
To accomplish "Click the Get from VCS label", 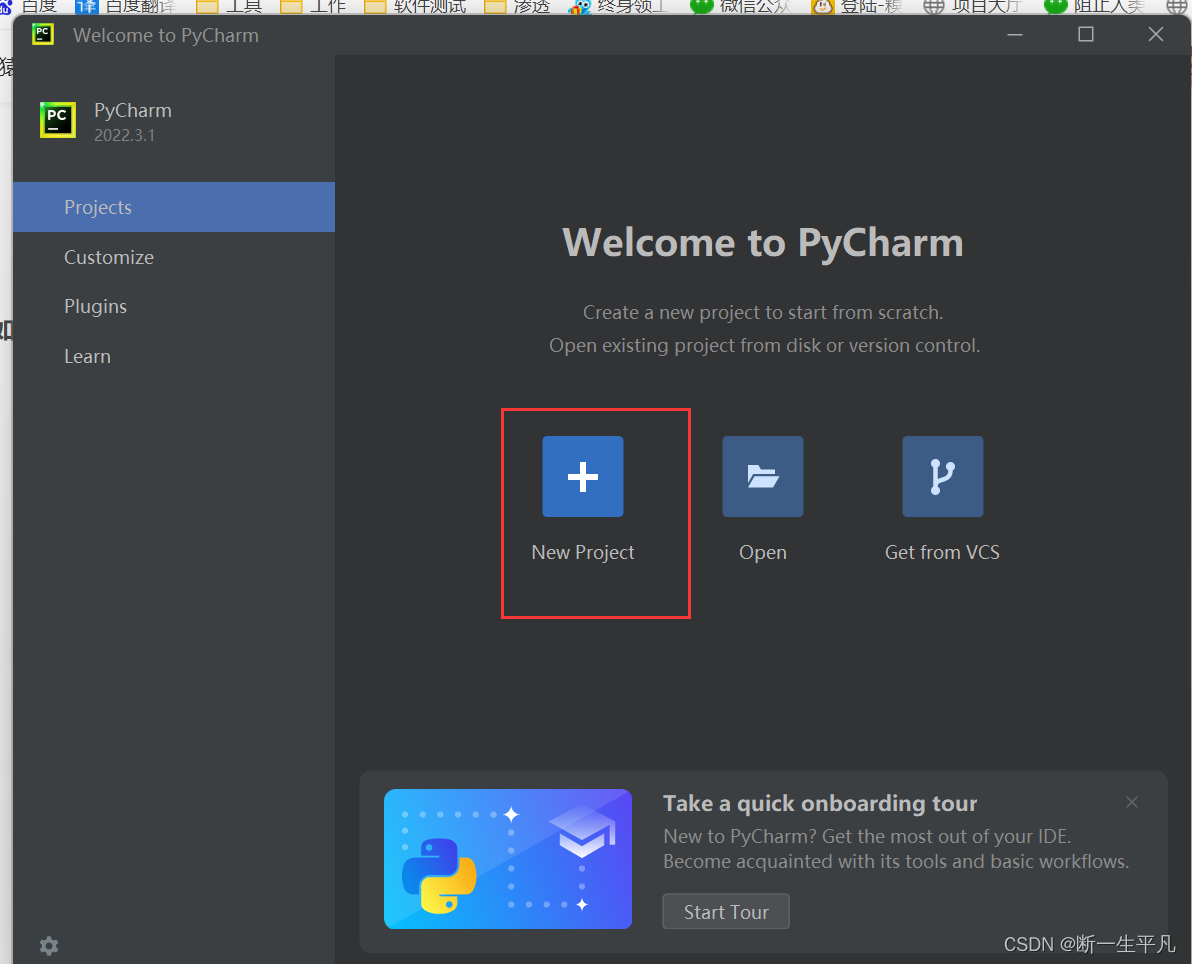I will point(942,553).
